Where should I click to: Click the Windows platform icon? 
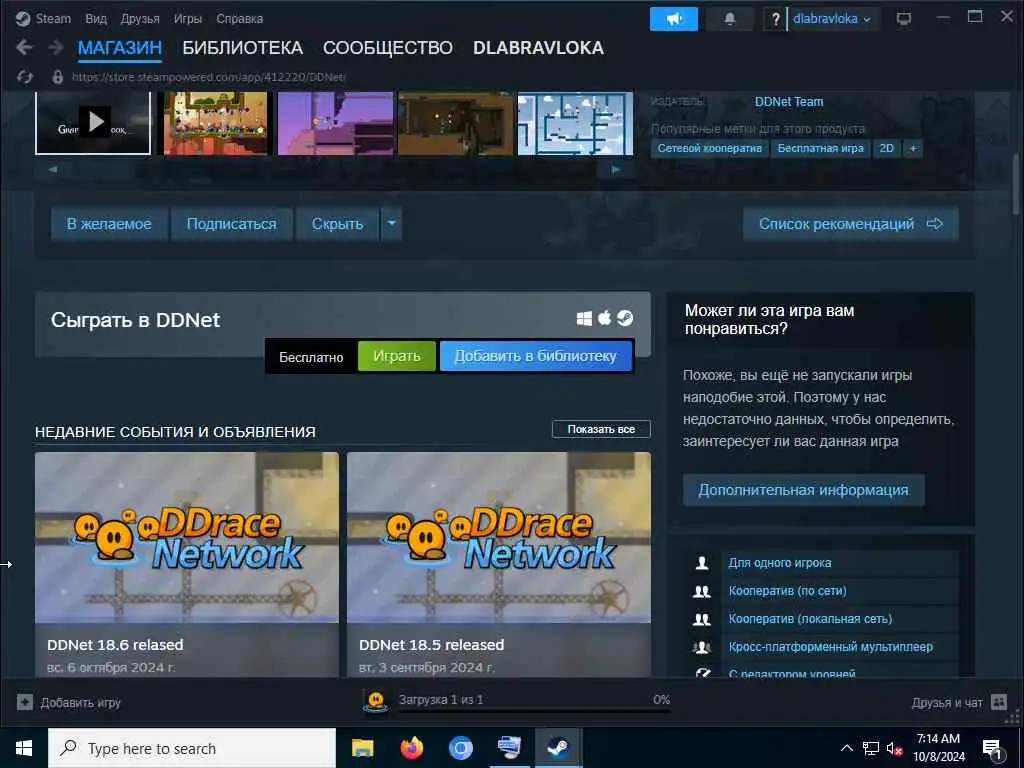584,318
